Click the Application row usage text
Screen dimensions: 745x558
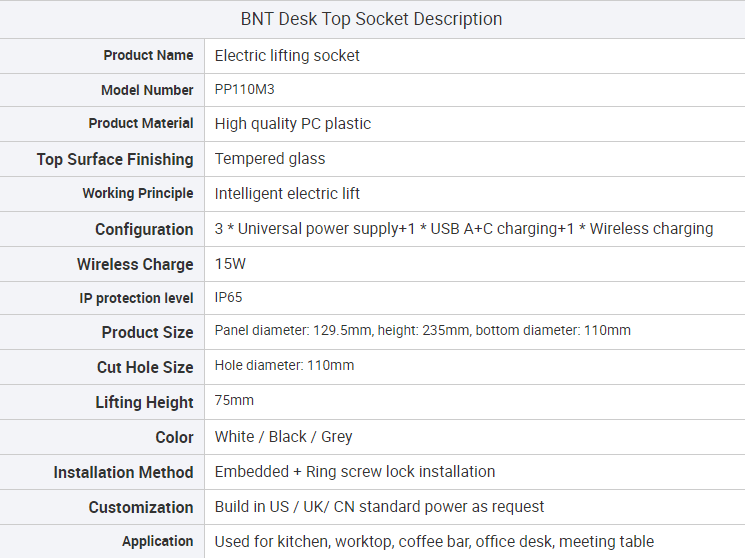click(x=434, y=542)
